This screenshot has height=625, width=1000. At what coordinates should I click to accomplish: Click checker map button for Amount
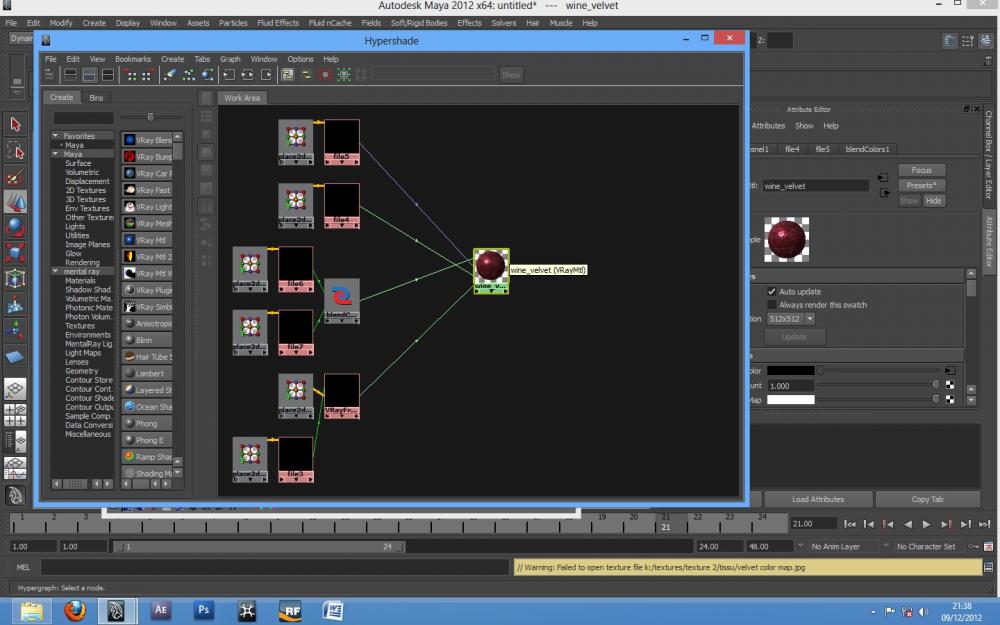[x=949, y=385]
